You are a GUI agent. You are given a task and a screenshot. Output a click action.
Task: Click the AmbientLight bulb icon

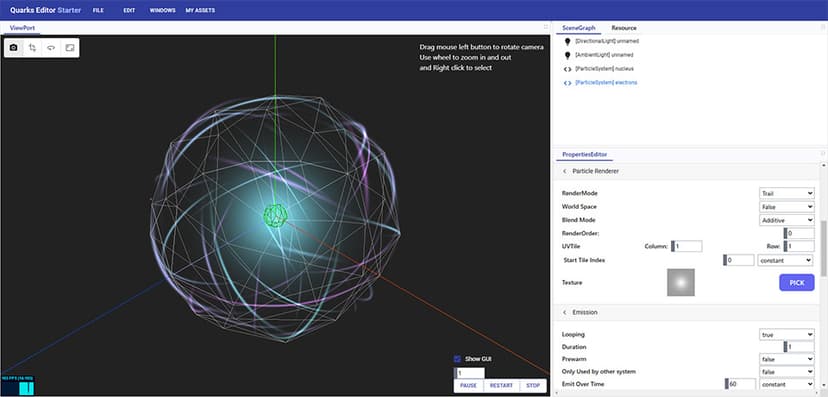(568, 55)
